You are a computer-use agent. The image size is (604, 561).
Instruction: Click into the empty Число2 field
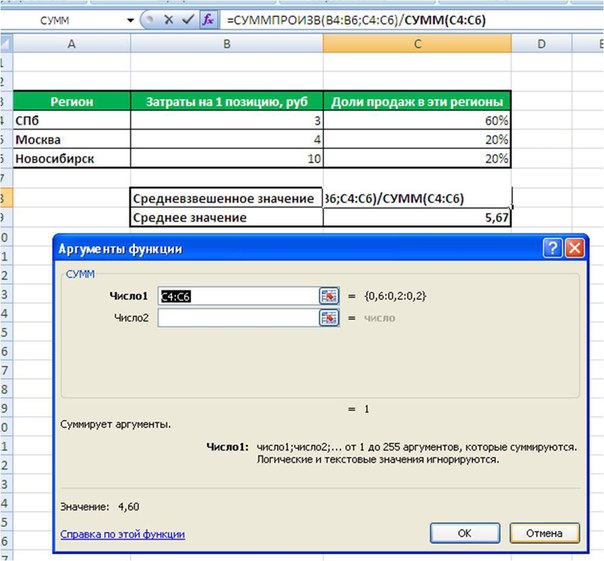pyautogui.click(x=236, y=317)
